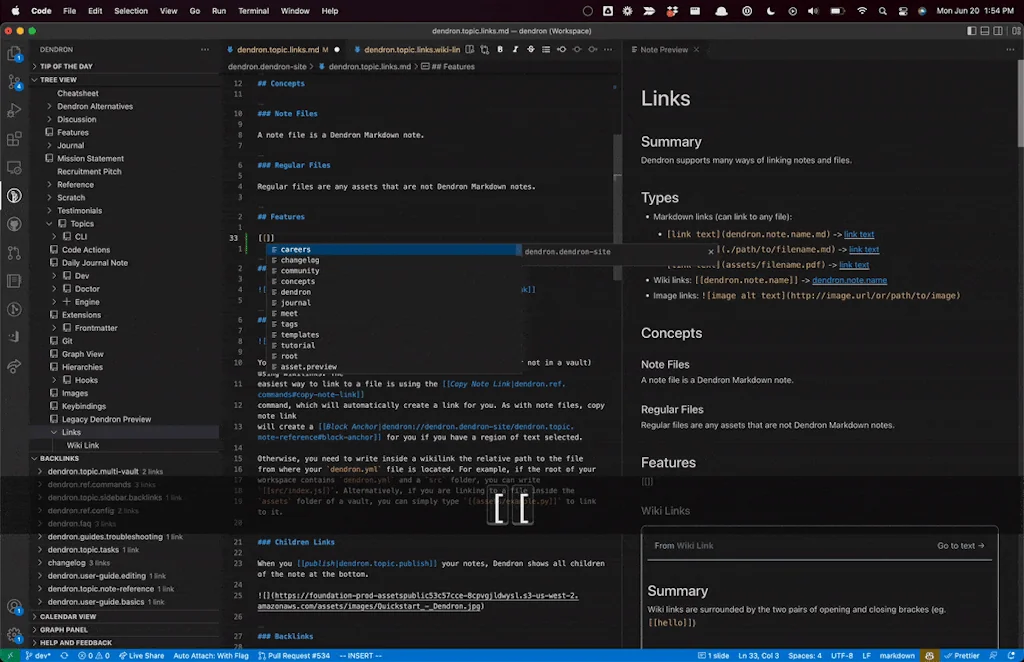The width and height of the screenshot is (1024, 662).
Task: Click the Go to text link in Wiki Link card
Action: coord(959,546)
